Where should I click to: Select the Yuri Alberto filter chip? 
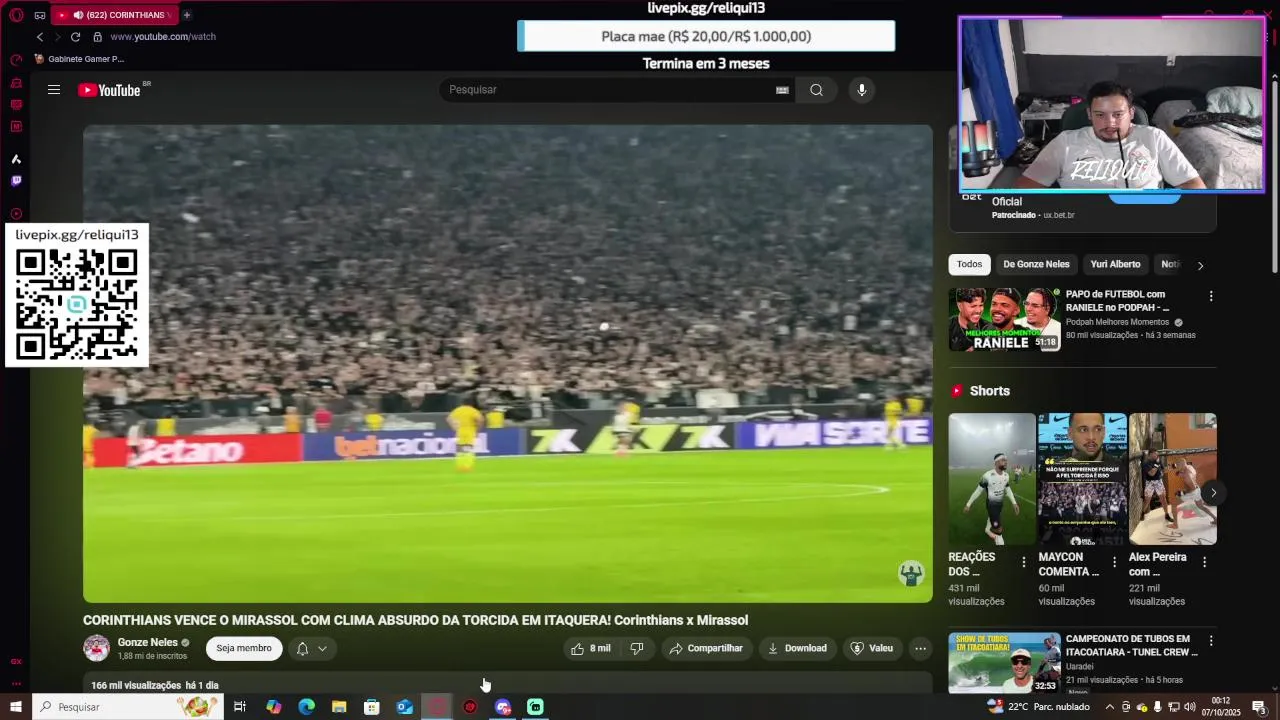[x=1115, y=264]
